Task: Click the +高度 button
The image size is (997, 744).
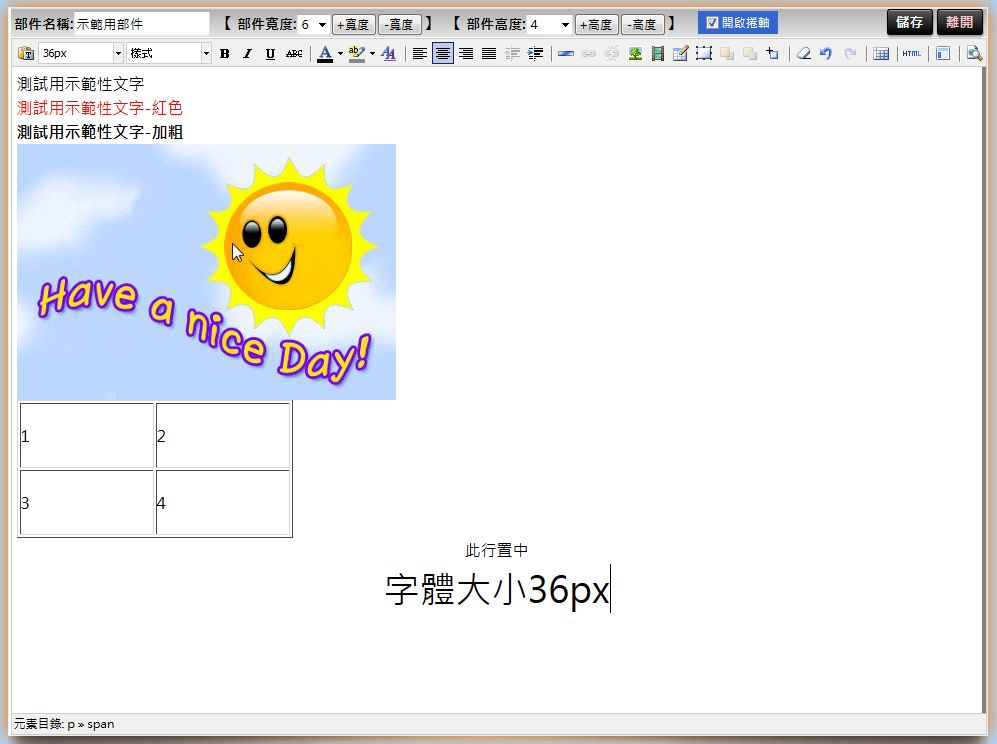Action: [596, 24]
